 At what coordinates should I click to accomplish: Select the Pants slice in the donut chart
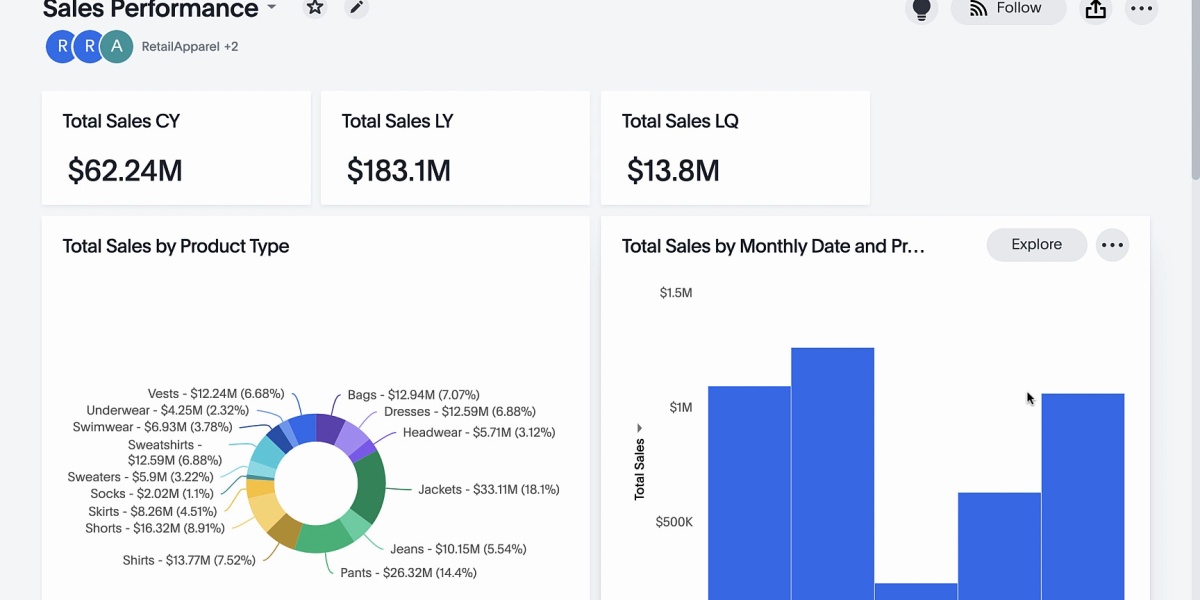pos(325,538)
